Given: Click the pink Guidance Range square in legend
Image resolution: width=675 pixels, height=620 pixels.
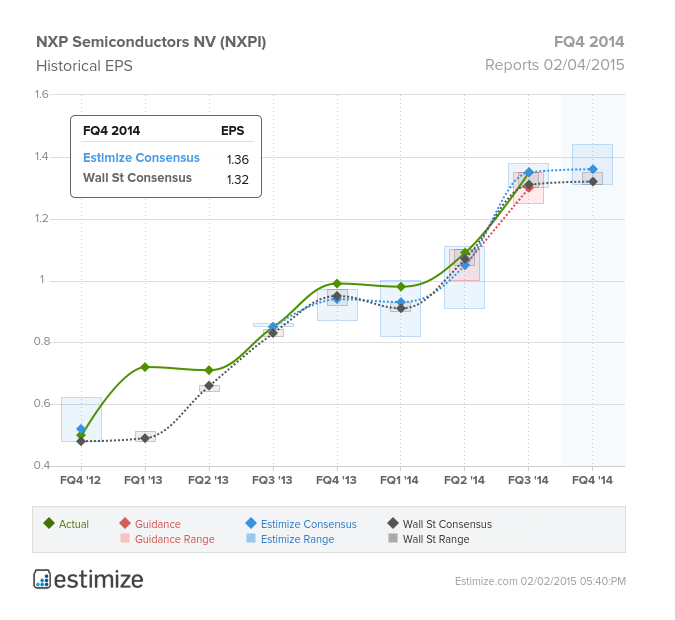Looking at the screenshot, I should (x=125, y=538).
